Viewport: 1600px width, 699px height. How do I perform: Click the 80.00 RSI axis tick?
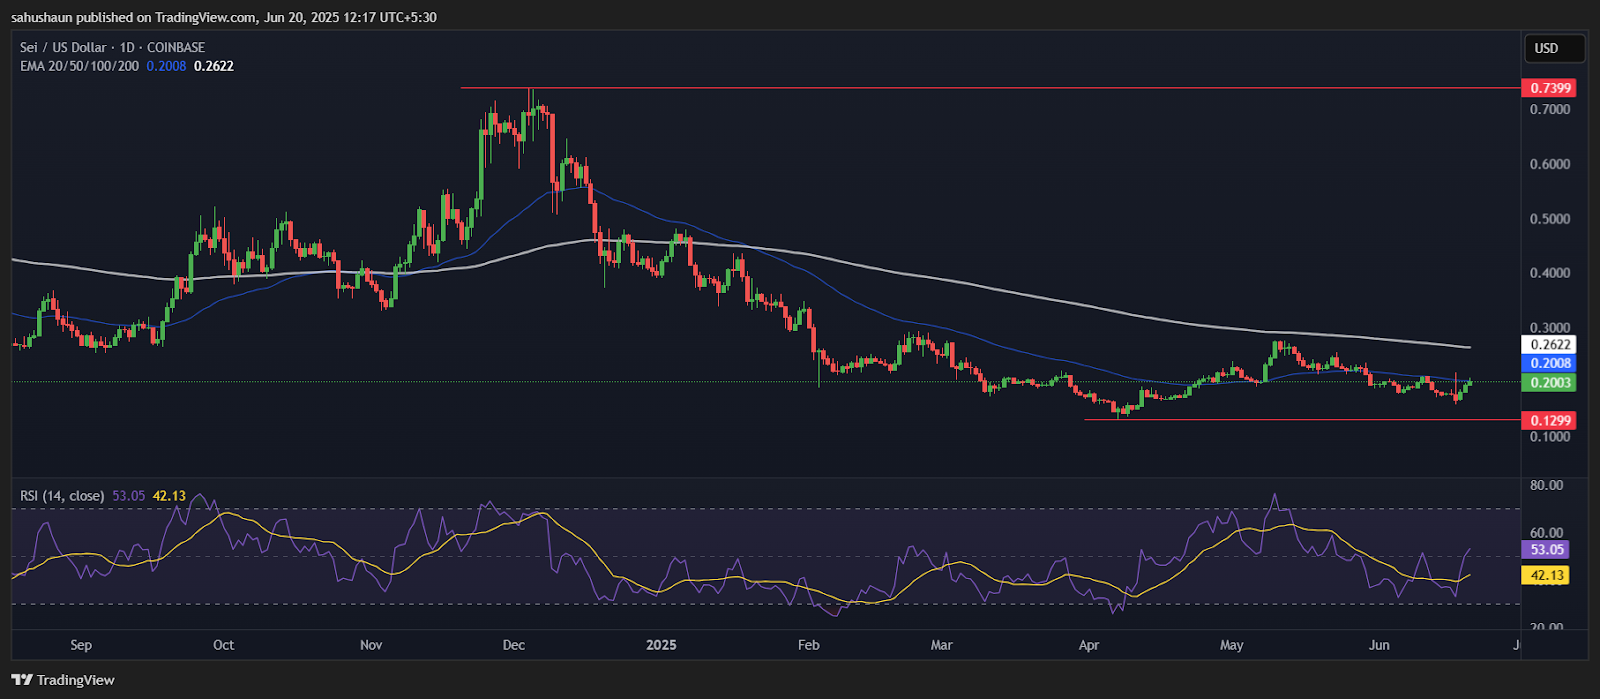coord(1546,485)
